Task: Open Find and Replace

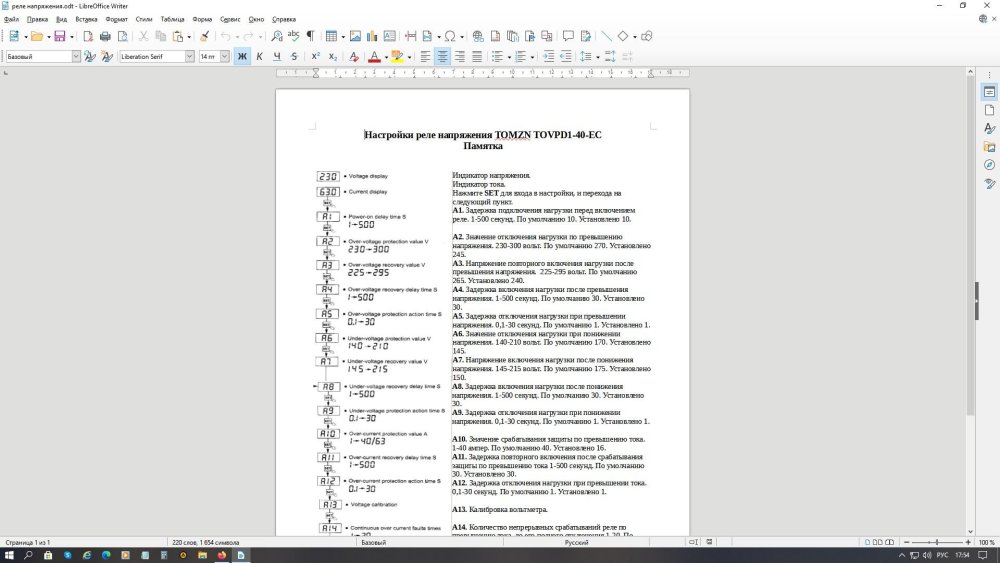Action: 276,36
